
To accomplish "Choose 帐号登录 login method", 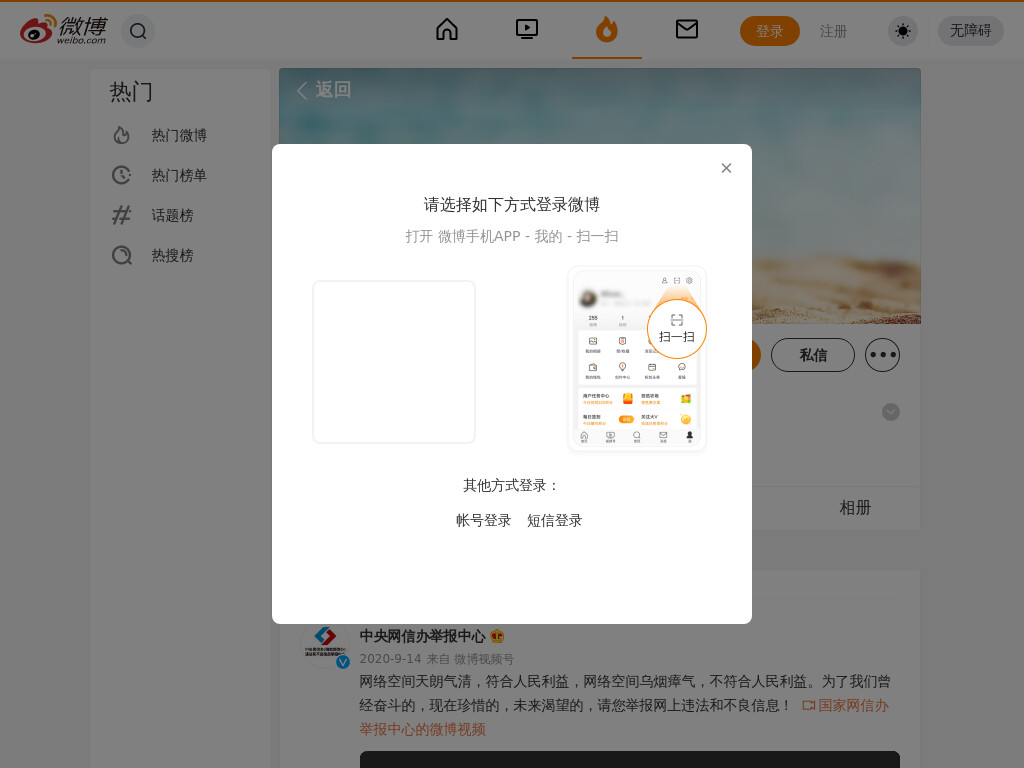I will click(483, 520).
